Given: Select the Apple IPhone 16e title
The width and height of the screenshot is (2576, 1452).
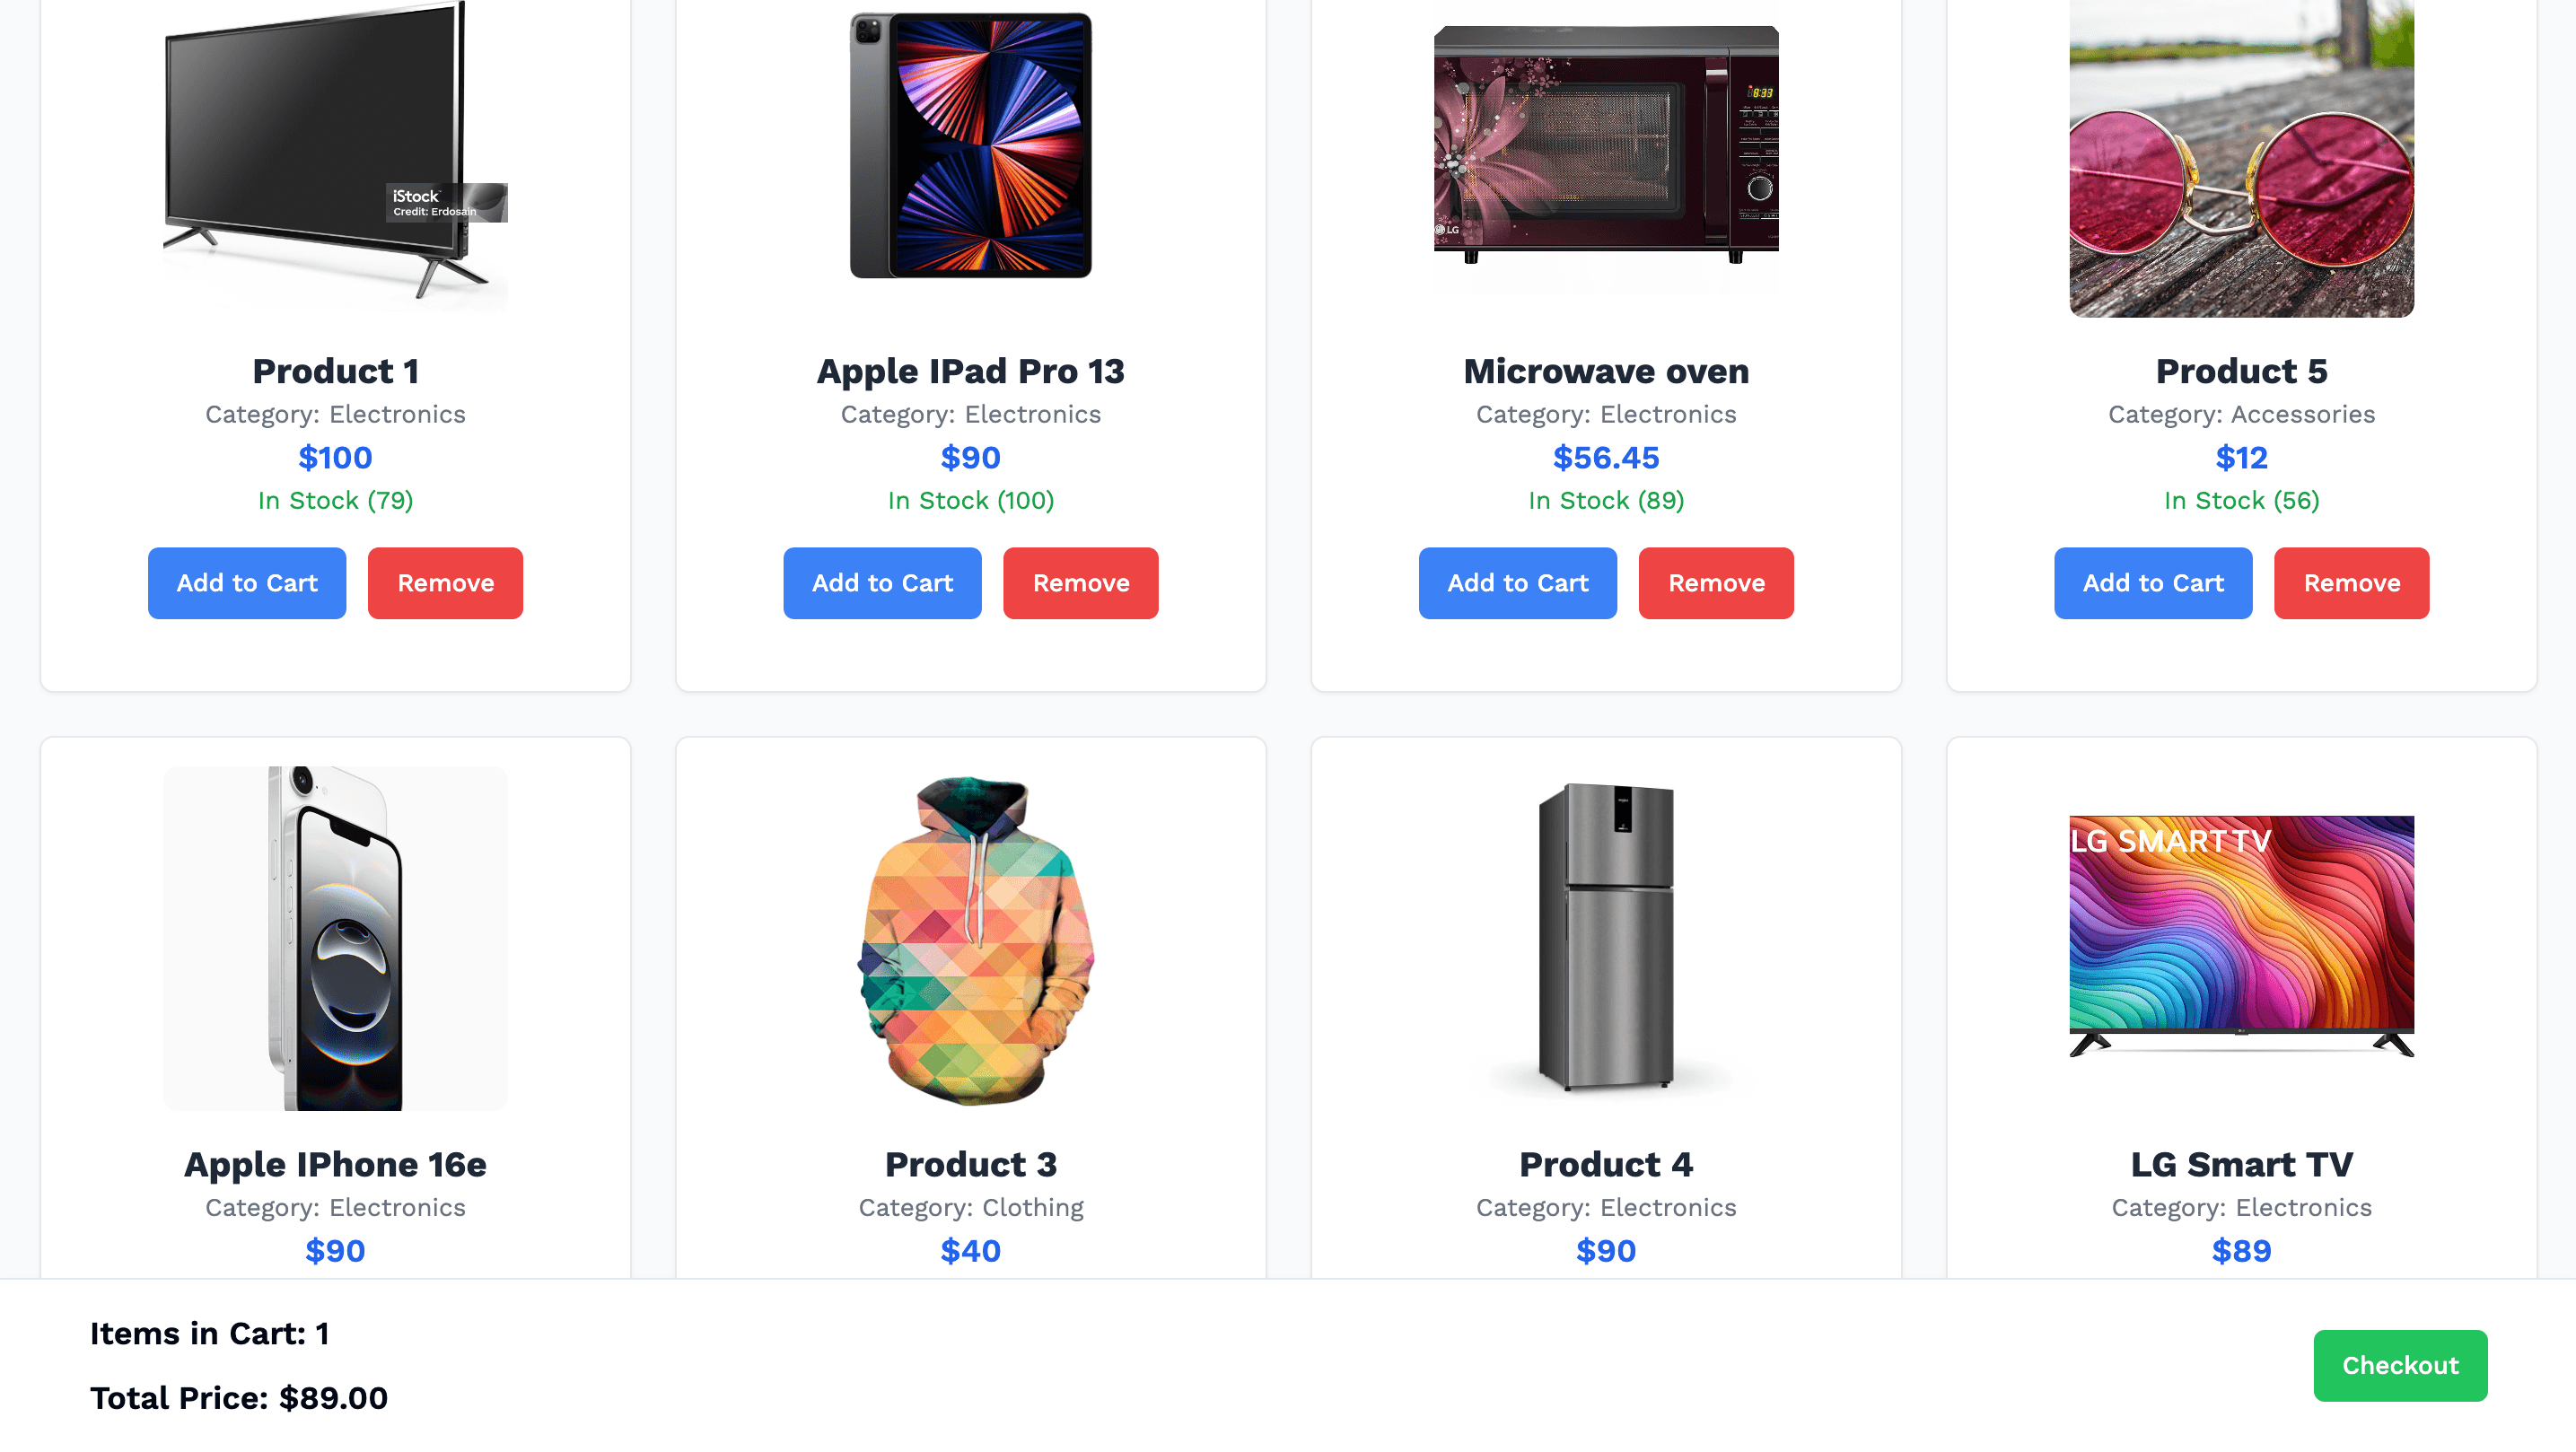Looking at the screenshot, I should pos(335,1164).
